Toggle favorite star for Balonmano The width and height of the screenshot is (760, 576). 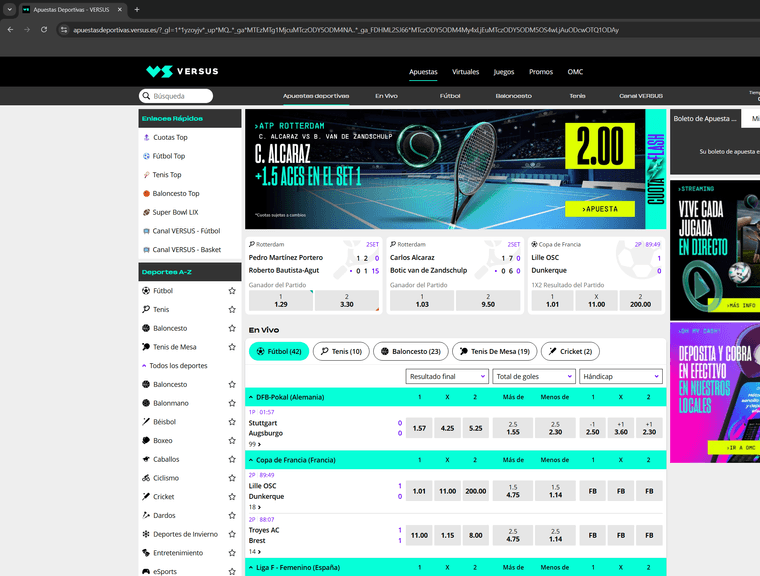click(232, 403)
